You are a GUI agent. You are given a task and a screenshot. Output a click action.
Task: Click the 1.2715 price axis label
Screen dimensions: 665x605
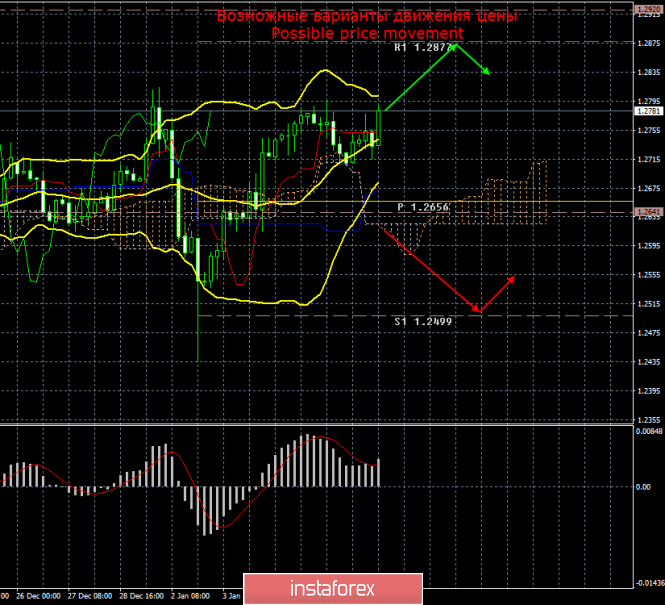pos(649,159)
